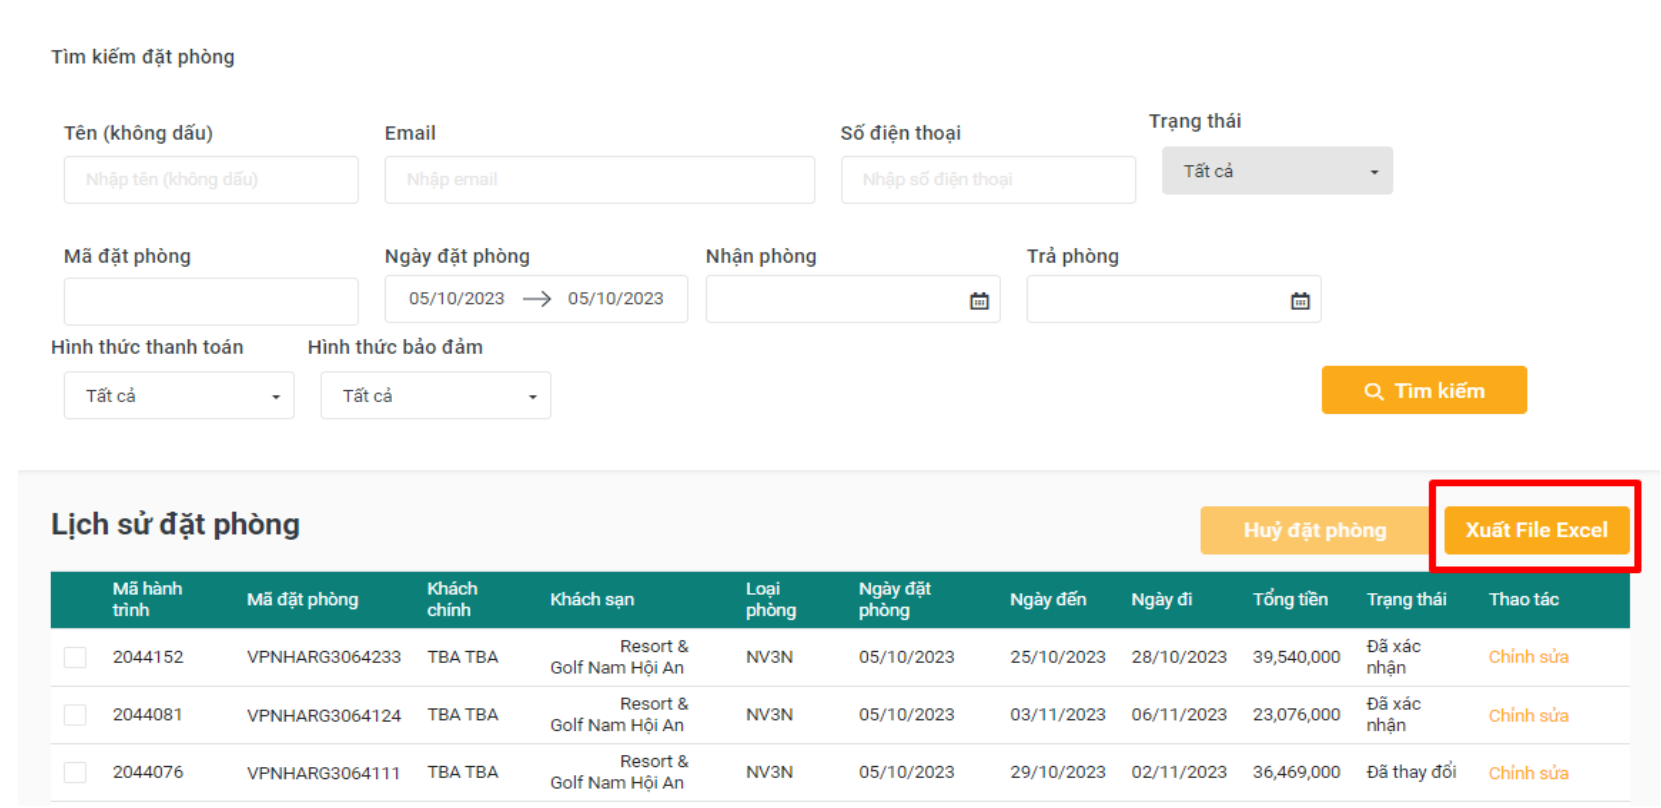Open the Hình thức thanh toán dropdown
Image resolution: width=1661 pixels, height=808 pixels.
point(179,396)
